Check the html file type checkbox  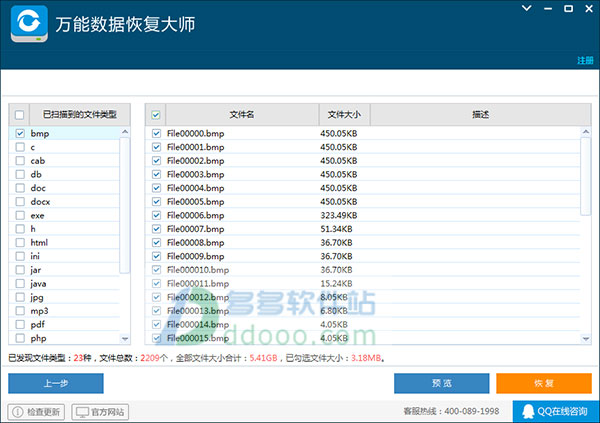[x=20, y=242]
